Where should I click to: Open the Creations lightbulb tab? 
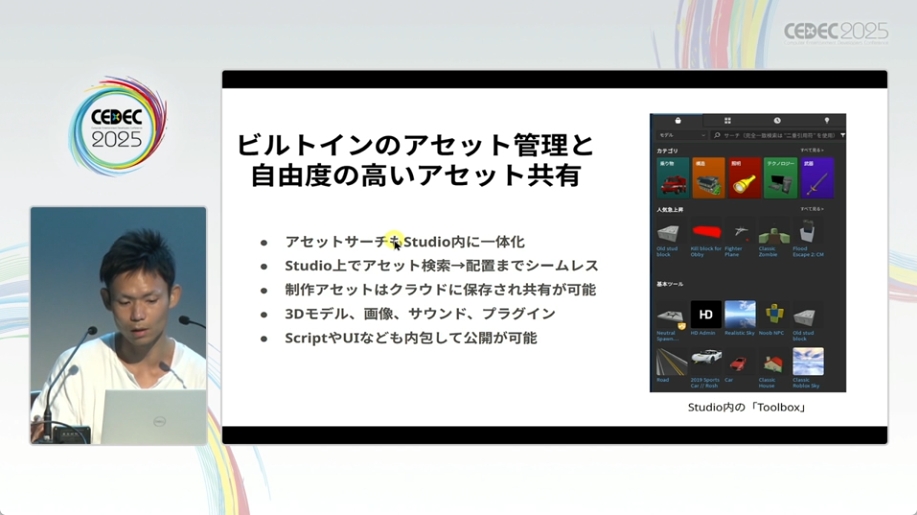click(826, 120)
